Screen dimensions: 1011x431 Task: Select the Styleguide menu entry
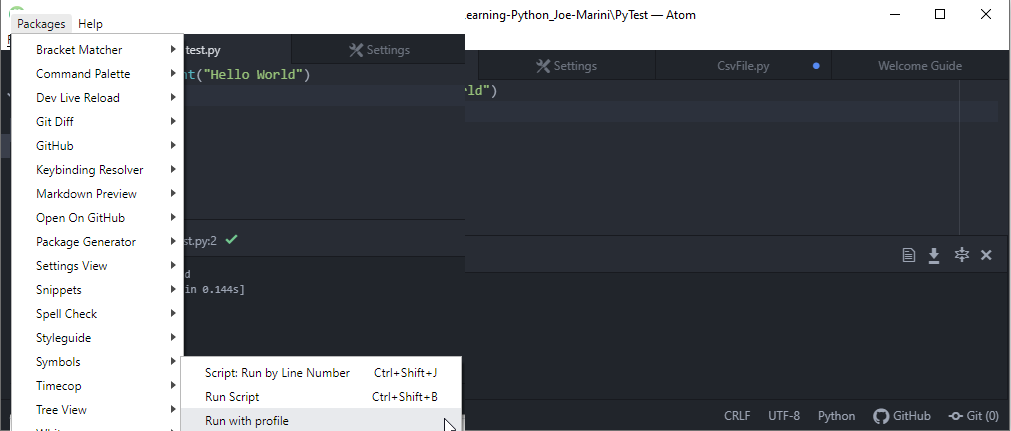point(97,337)
